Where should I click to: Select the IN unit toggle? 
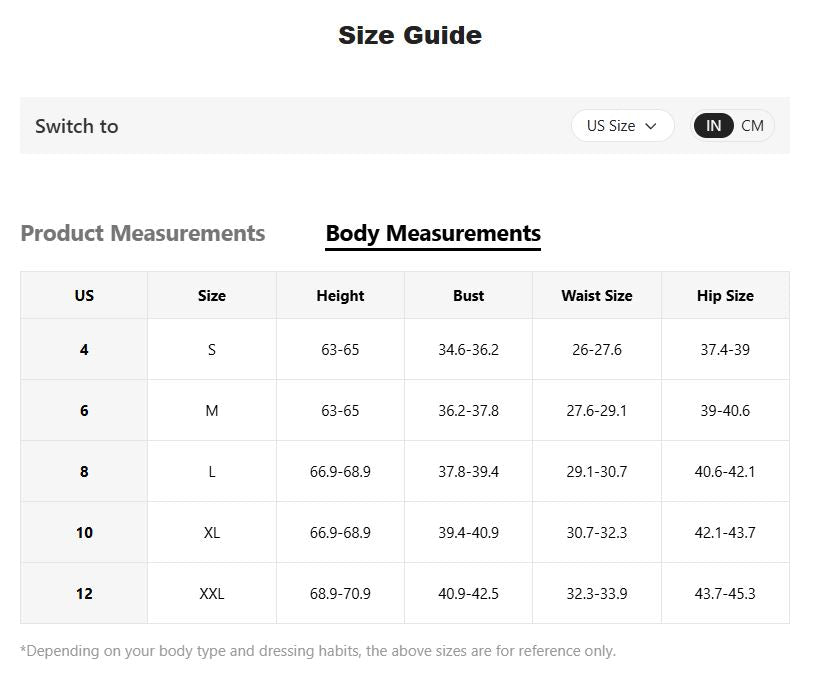[713, 126]
